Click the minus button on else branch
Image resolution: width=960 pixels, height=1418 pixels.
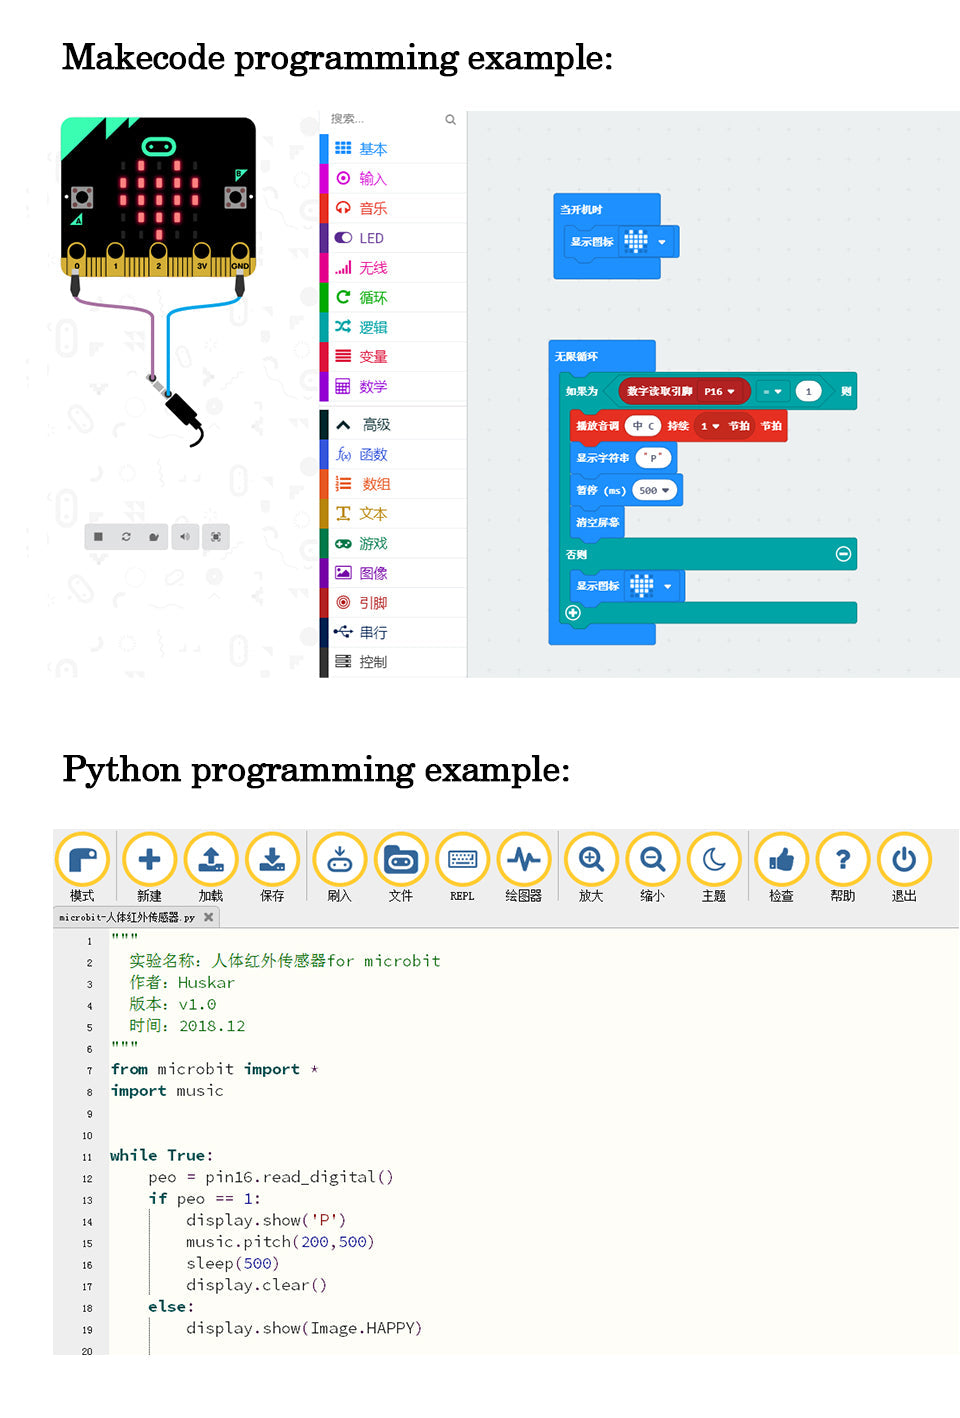pyautogui.click(x=843, y=554)
